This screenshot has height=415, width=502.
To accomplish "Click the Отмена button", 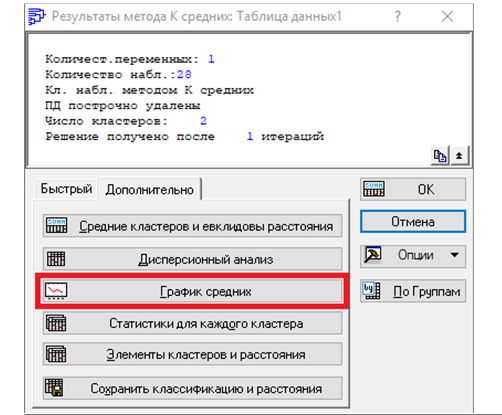I will [x=413, y=221].
